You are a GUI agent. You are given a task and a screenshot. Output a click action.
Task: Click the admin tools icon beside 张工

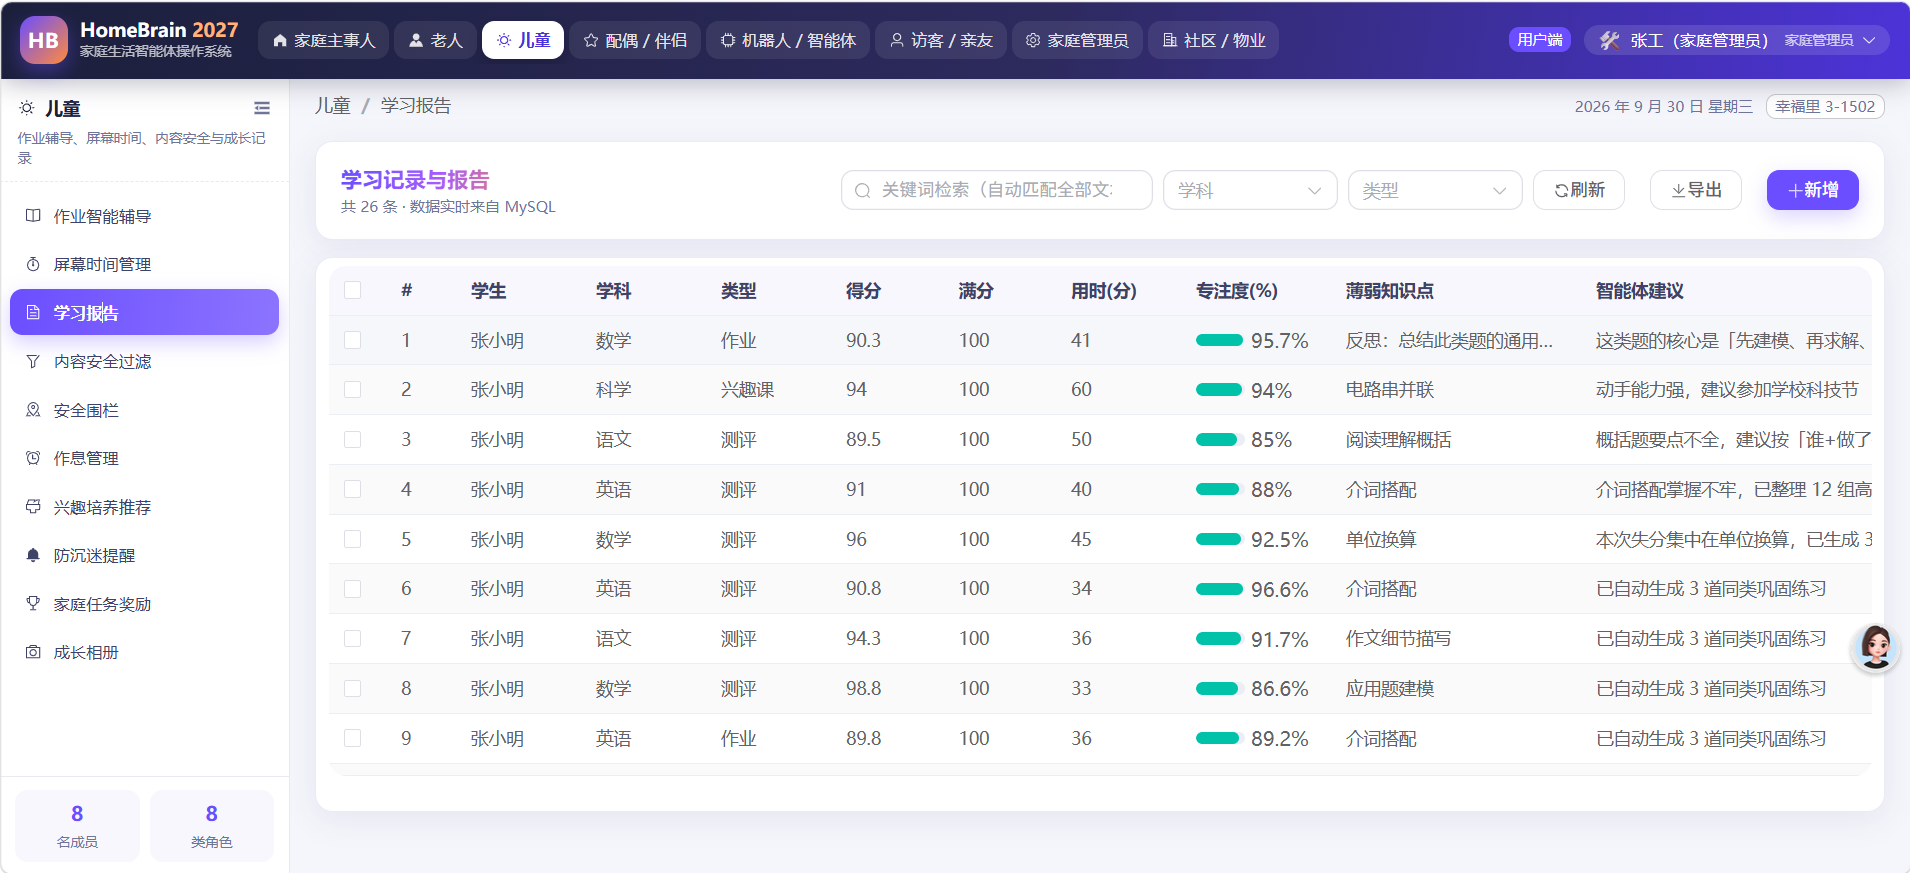1609,40
